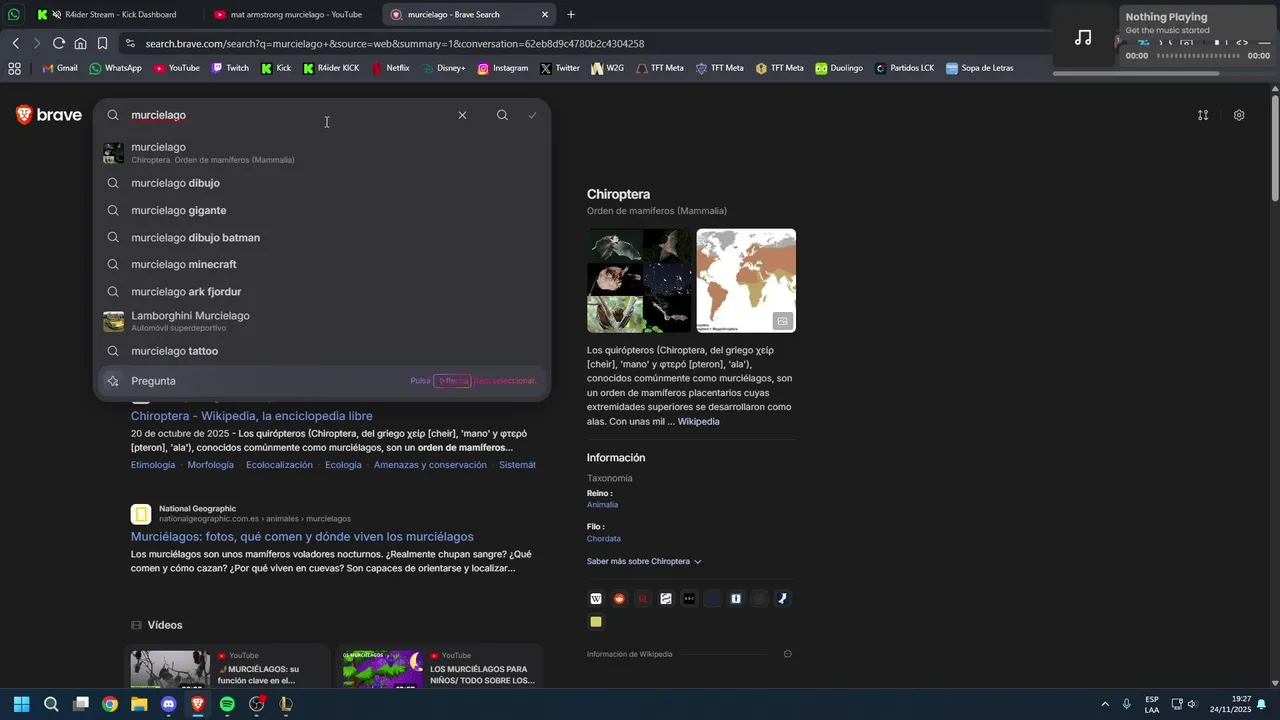
Task: Open Windows Start menu
Action: point(21,704)
